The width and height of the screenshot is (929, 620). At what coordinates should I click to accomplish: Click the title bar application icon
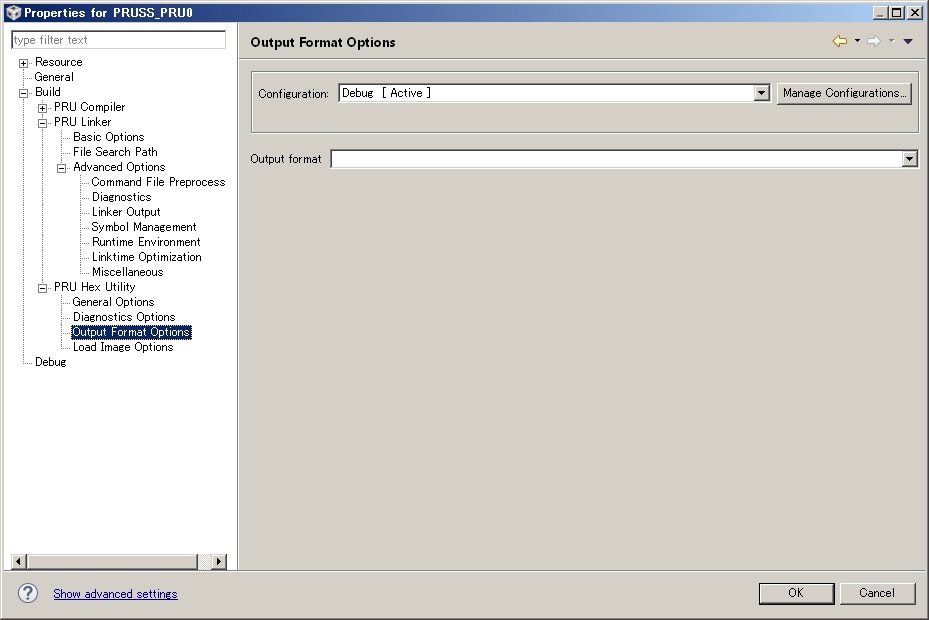tap(13, 12)
